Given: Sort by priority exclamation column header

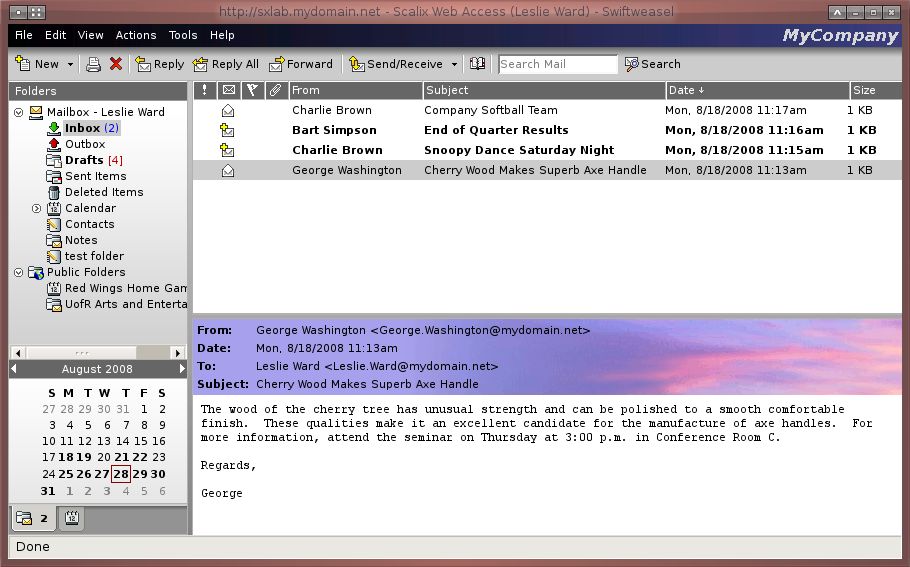Looking at the screenshot, I should click(x=205, y=90).
